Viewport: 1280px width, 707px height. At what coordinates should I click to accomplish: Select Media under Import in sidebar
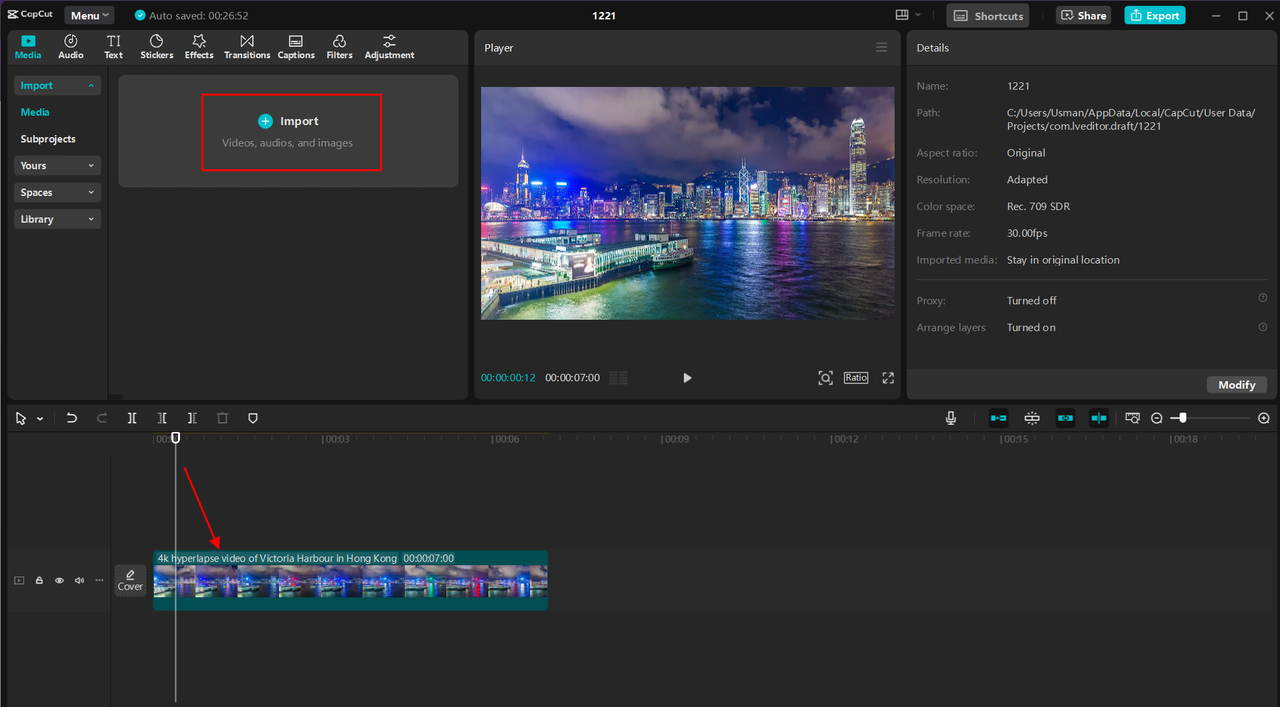35,112
